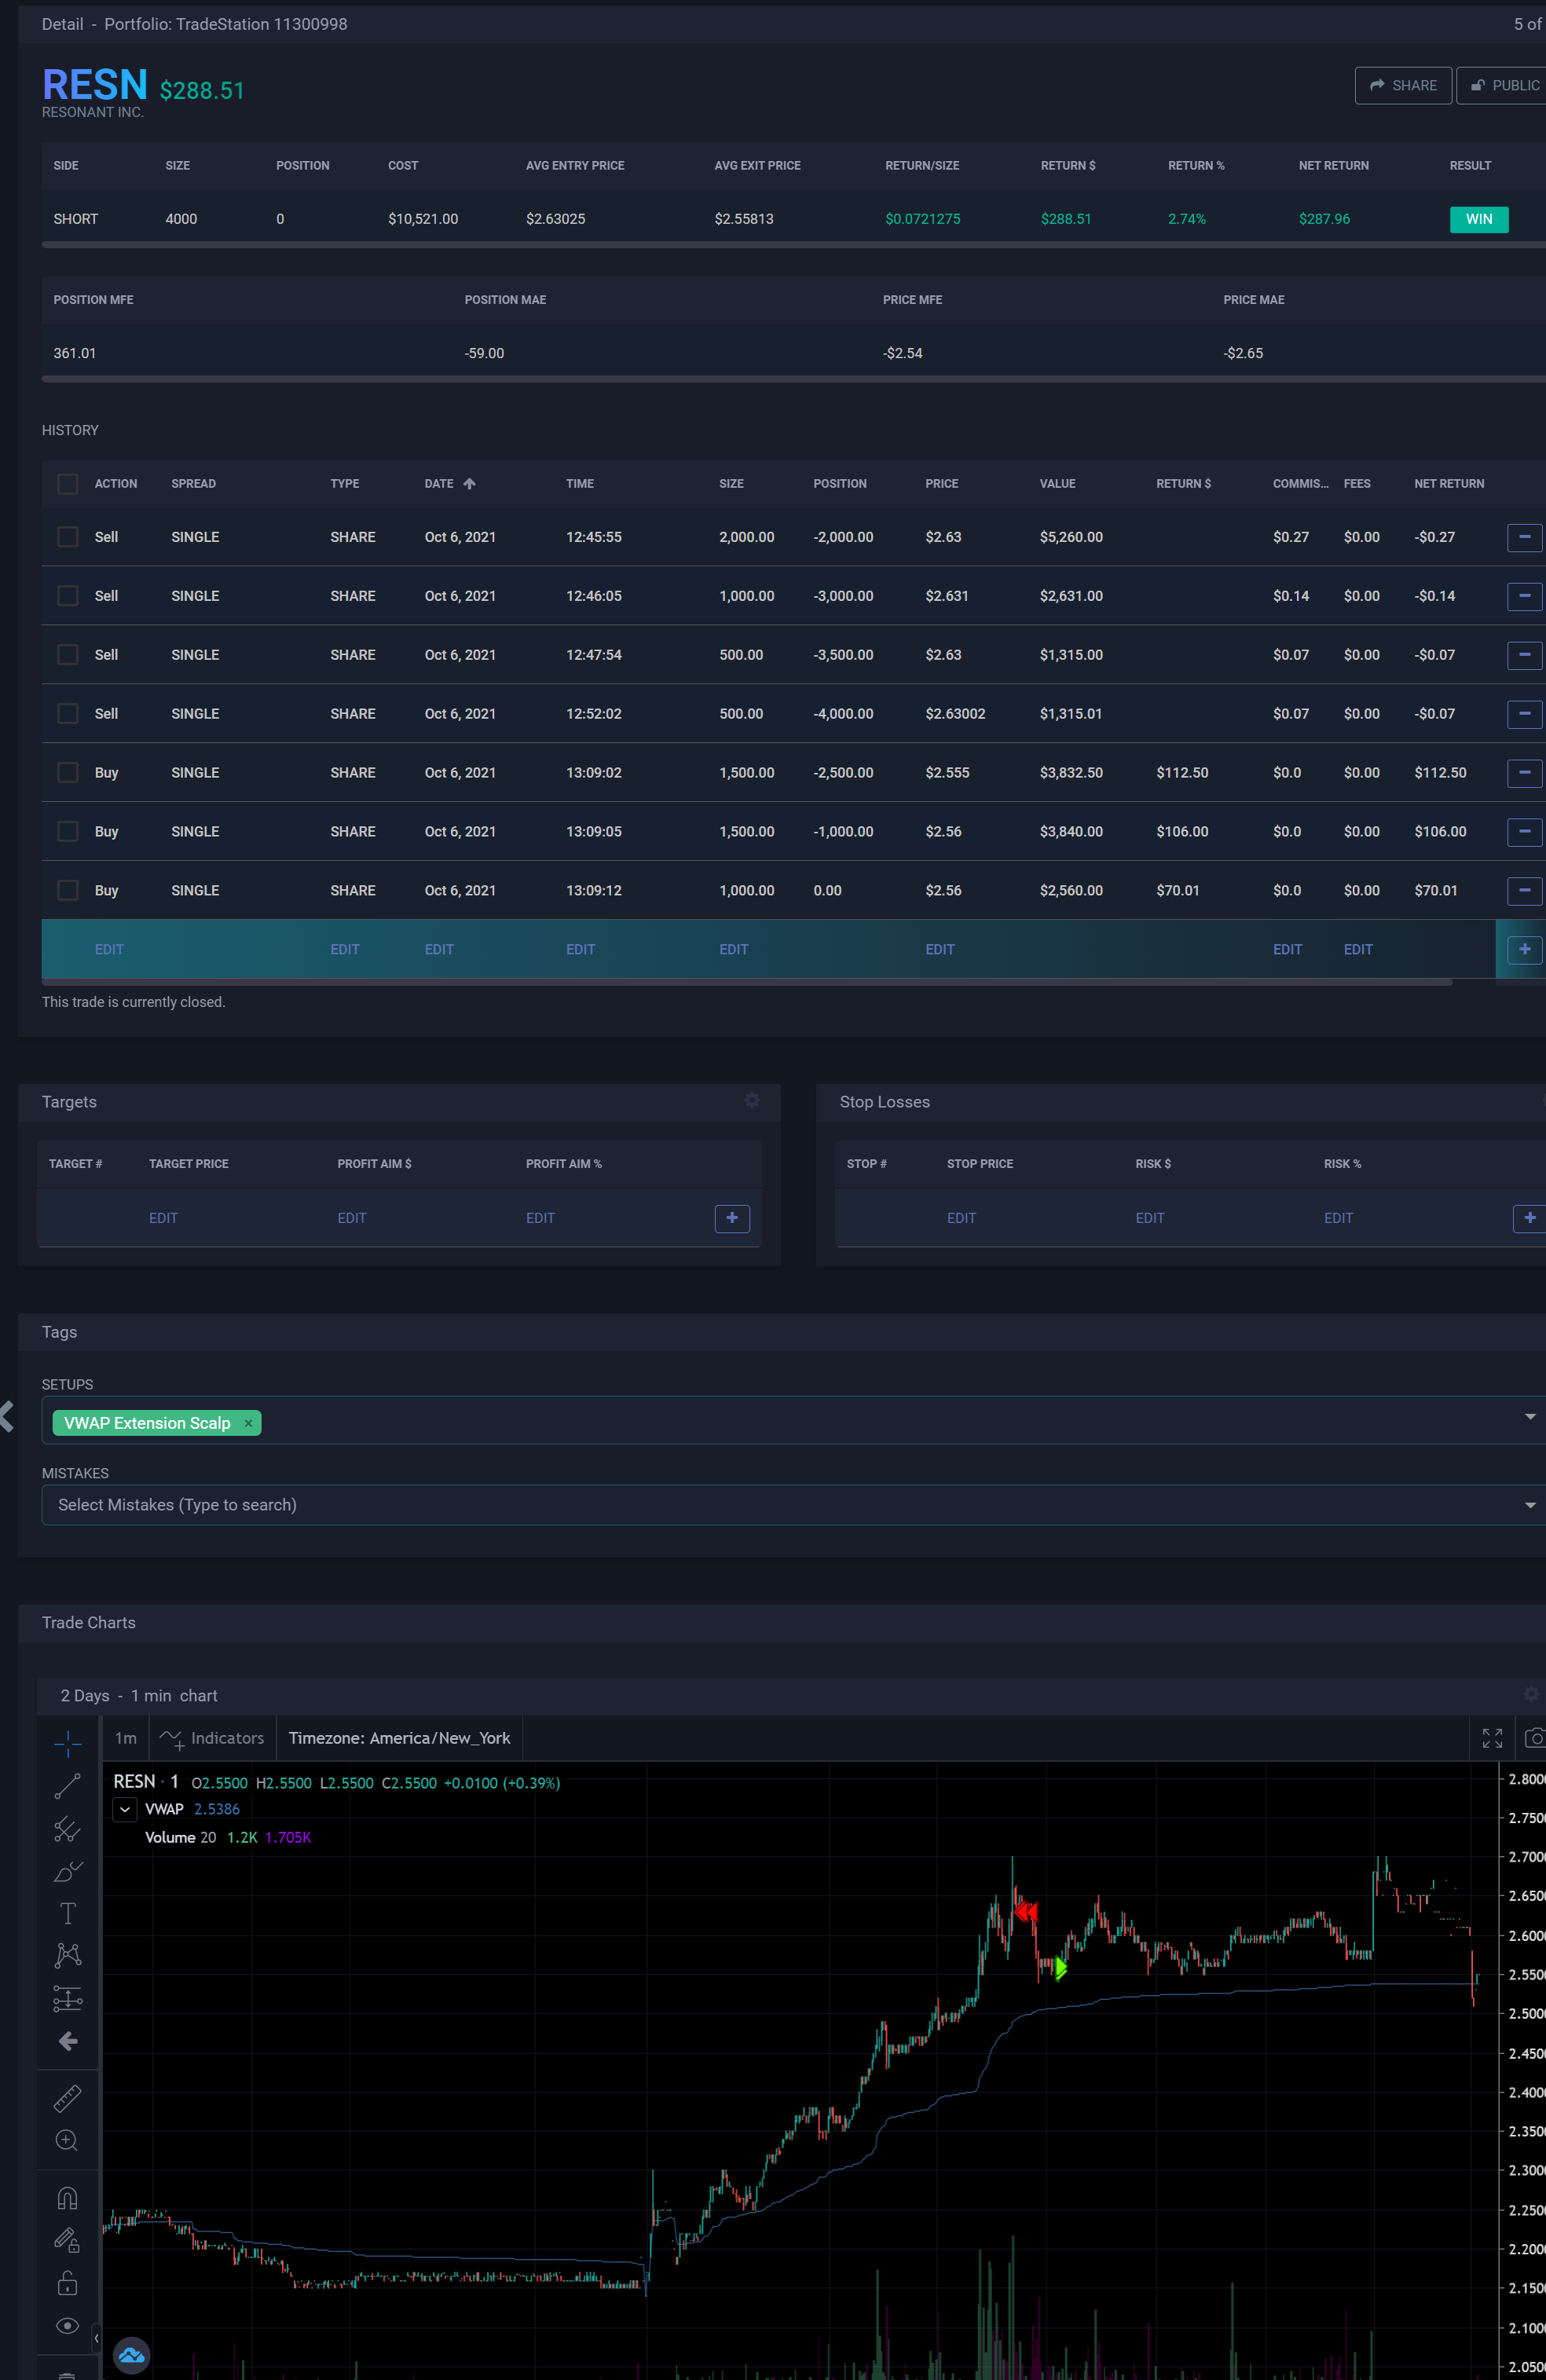1546x2380 pixels.
Task: Toggle the magnet snap mode
Action: pyautogui.click(x=67, y=2198)
